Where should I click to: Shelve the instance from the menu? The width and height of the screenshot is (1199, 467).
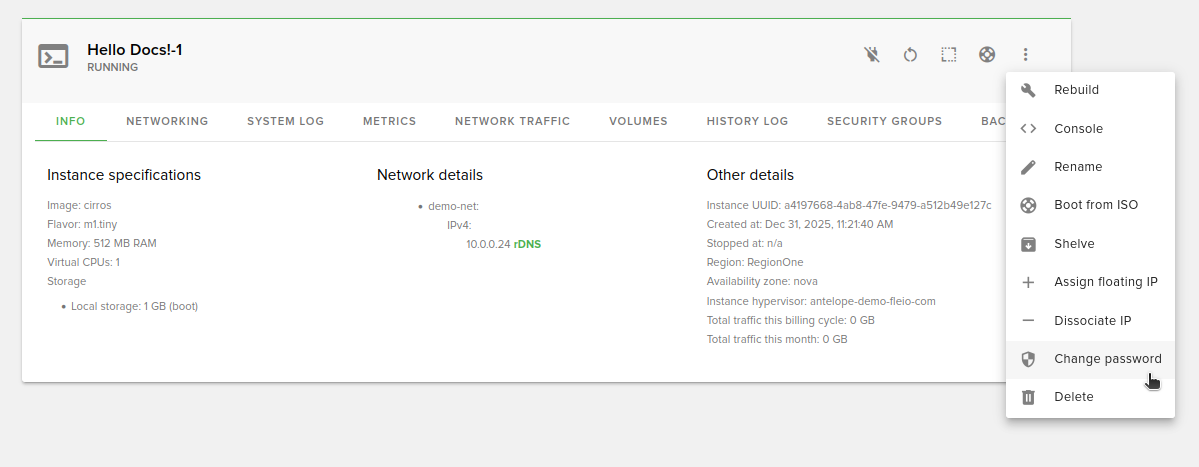(x=1074, y=244)
